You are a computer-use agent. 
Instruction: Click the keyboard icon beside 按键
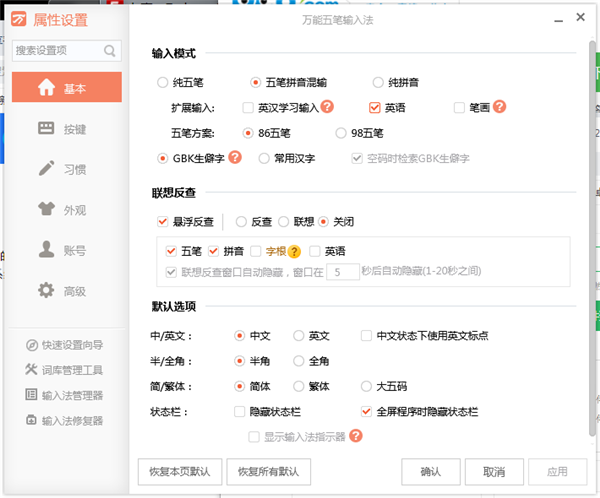click(x=46, y=128)
